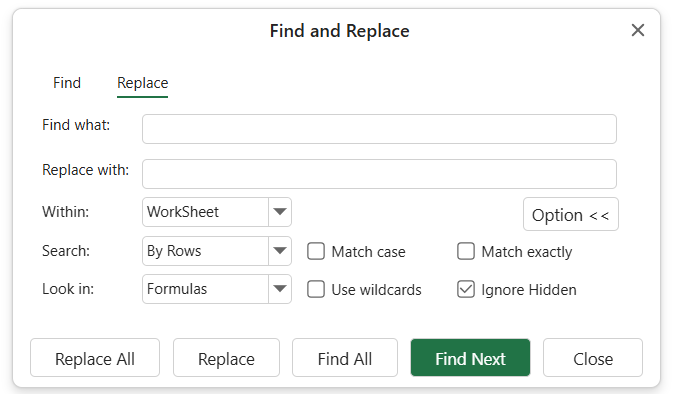675x394 pixels.
Task: Click the Close button
Action: [593, 358]
